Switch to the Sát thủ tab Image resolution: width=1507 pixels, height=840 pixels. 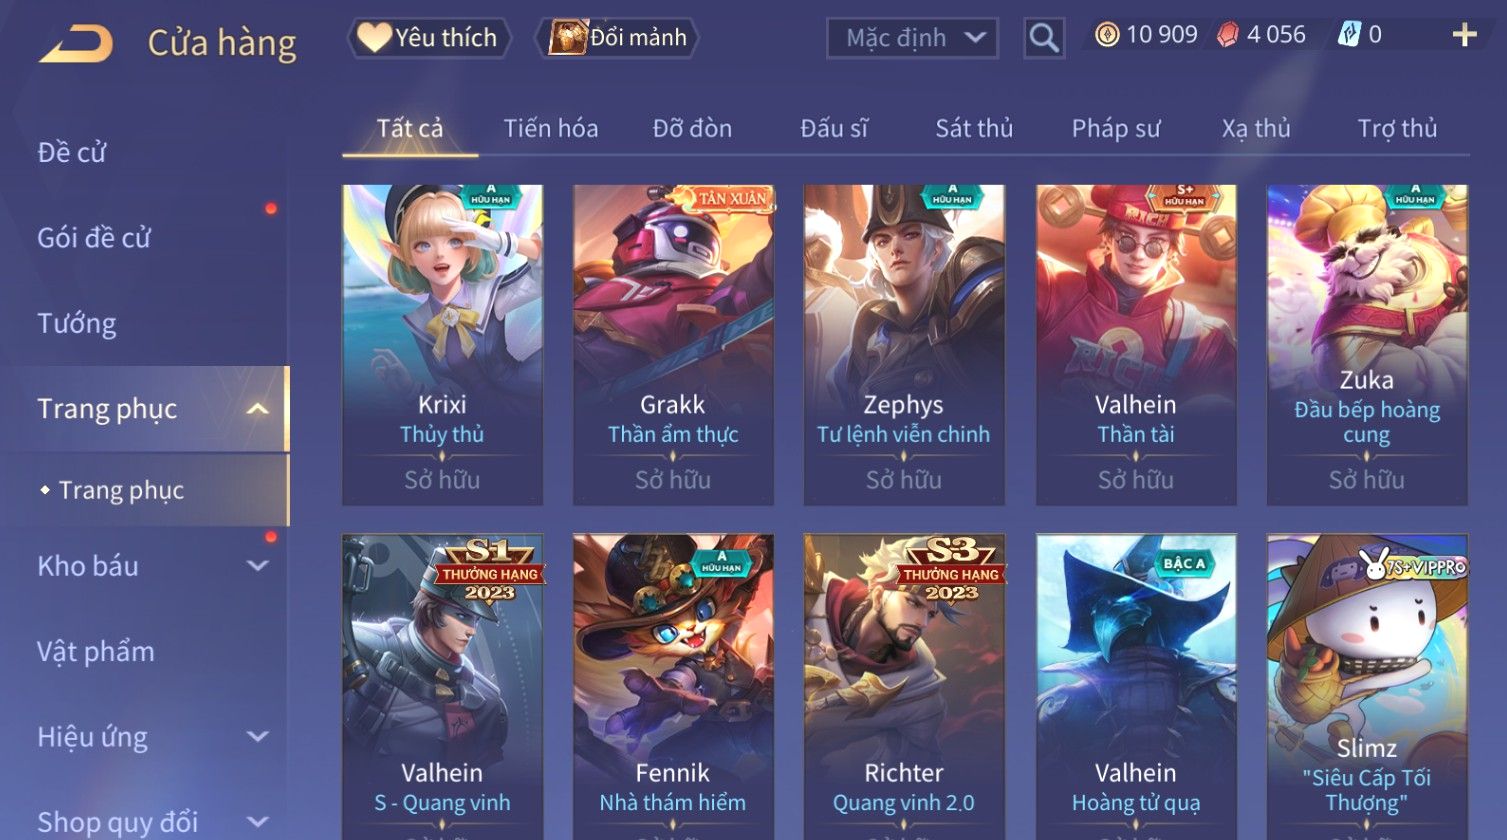coord(974,128)
